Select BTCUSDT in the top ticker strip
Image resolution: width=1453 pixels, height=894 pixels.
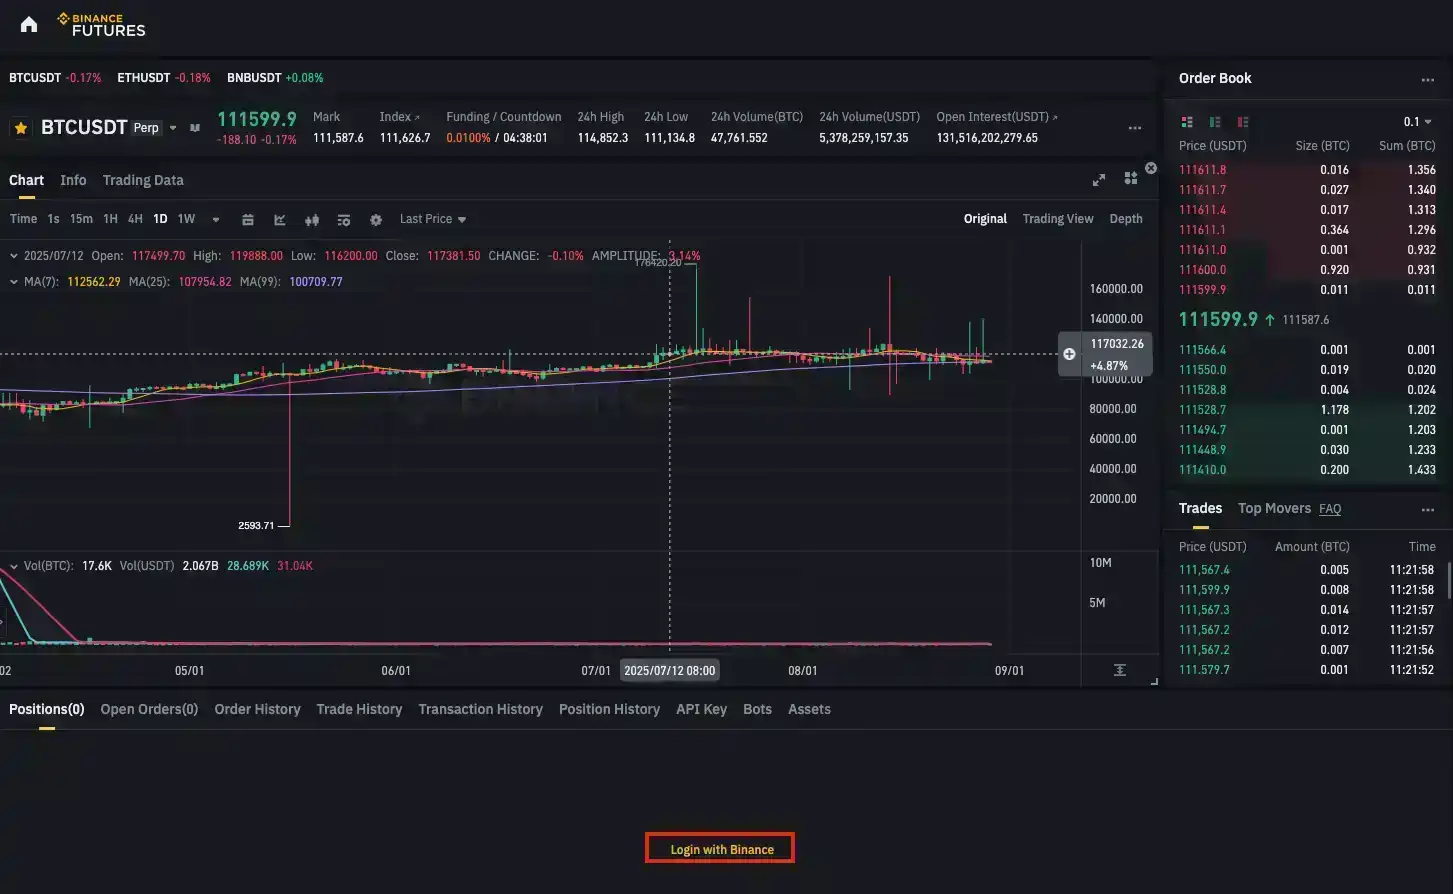[x=55, y=77]
